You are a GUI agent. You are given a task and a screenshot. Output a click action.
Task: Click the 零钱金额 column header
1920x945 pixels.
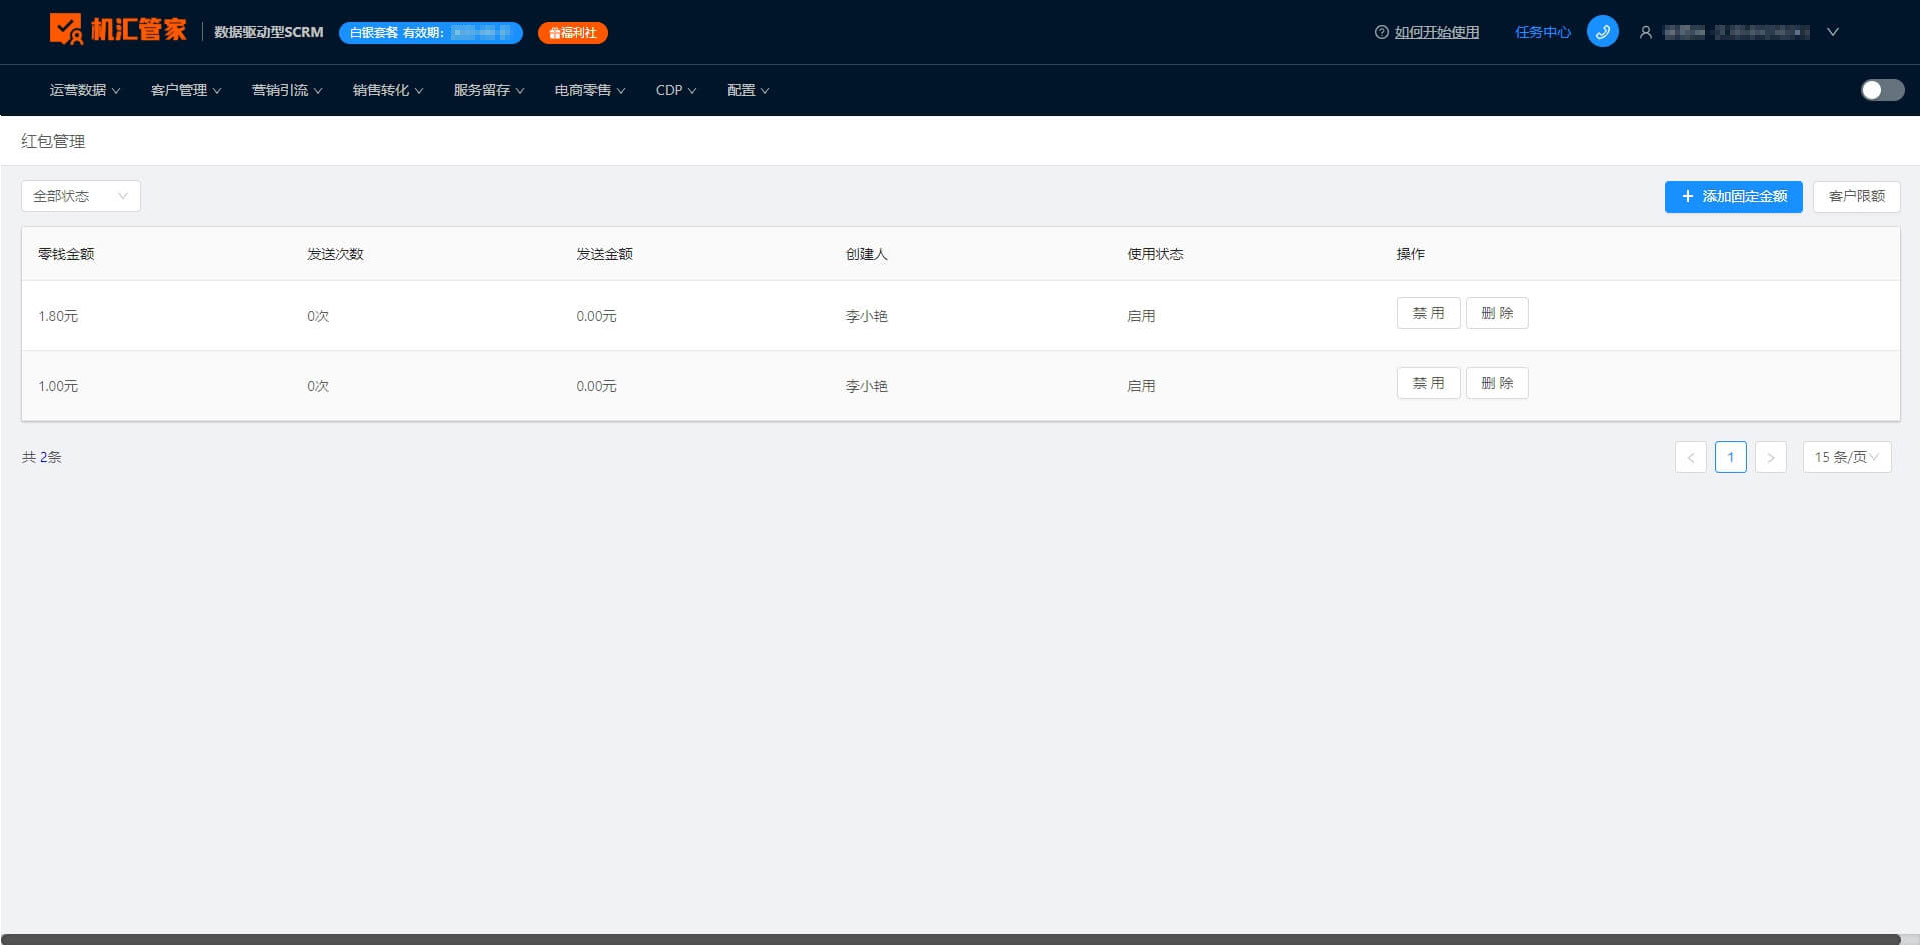tap(66, 254)
